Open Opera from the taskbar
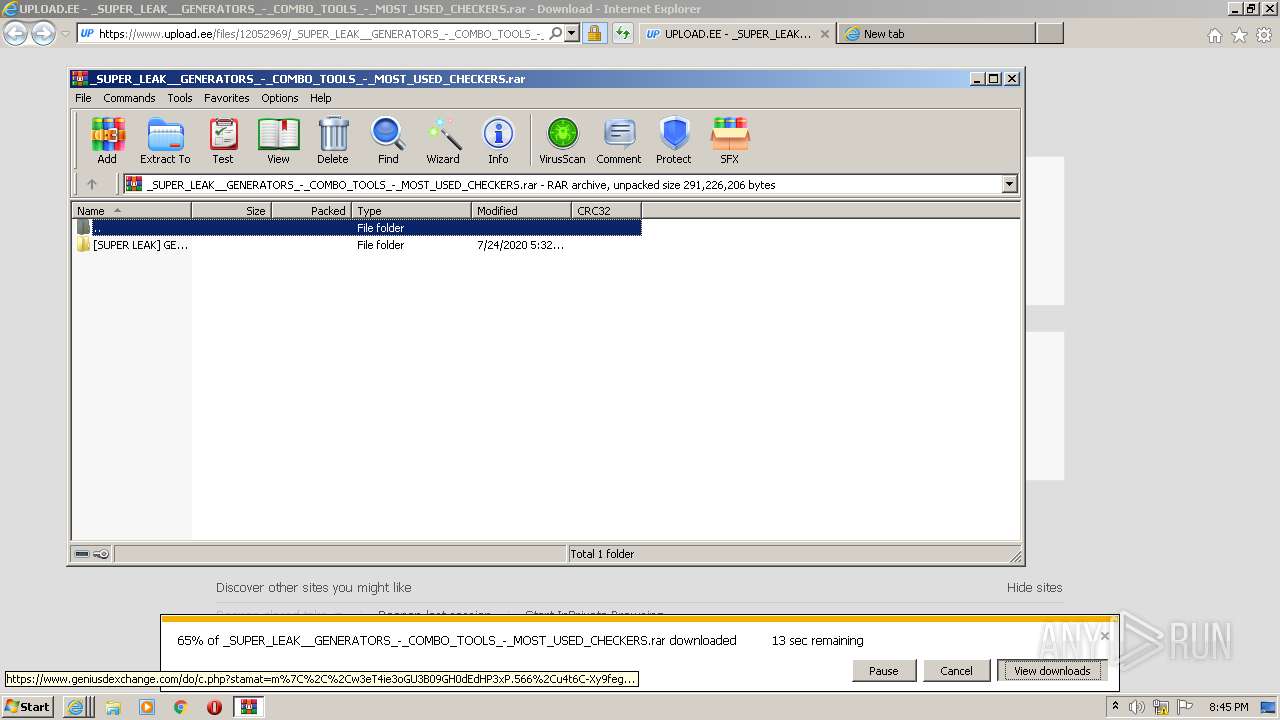 point(214,707)
